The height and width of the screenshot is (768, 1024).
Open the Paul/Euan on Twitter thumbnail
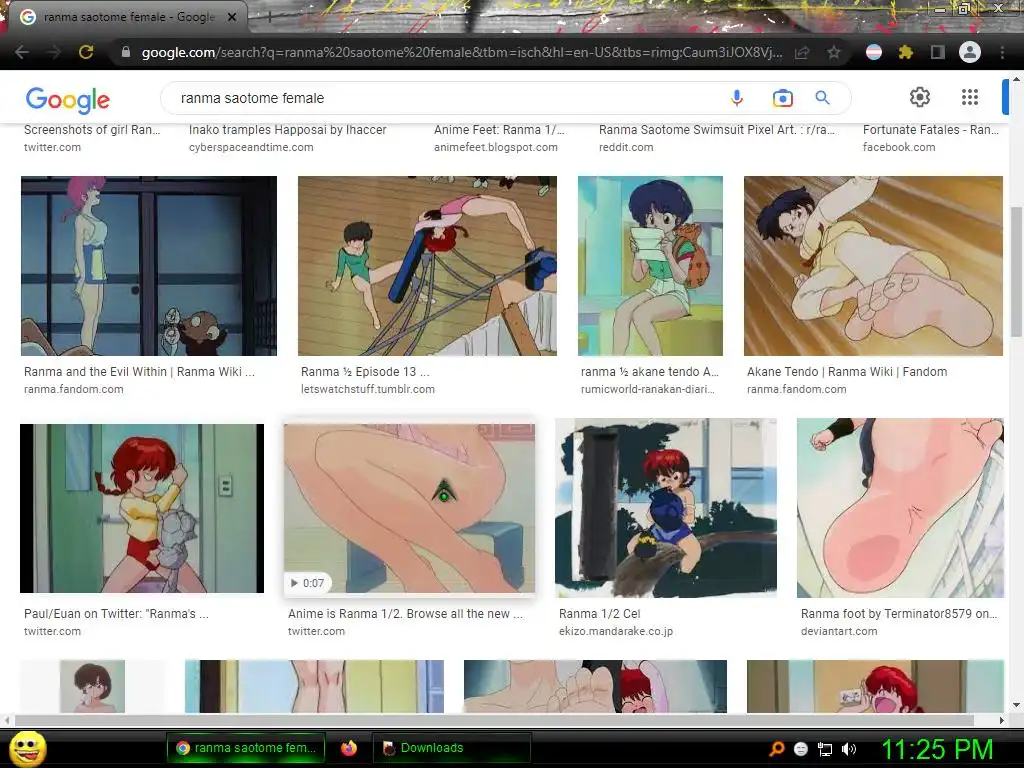pos(142,508)
